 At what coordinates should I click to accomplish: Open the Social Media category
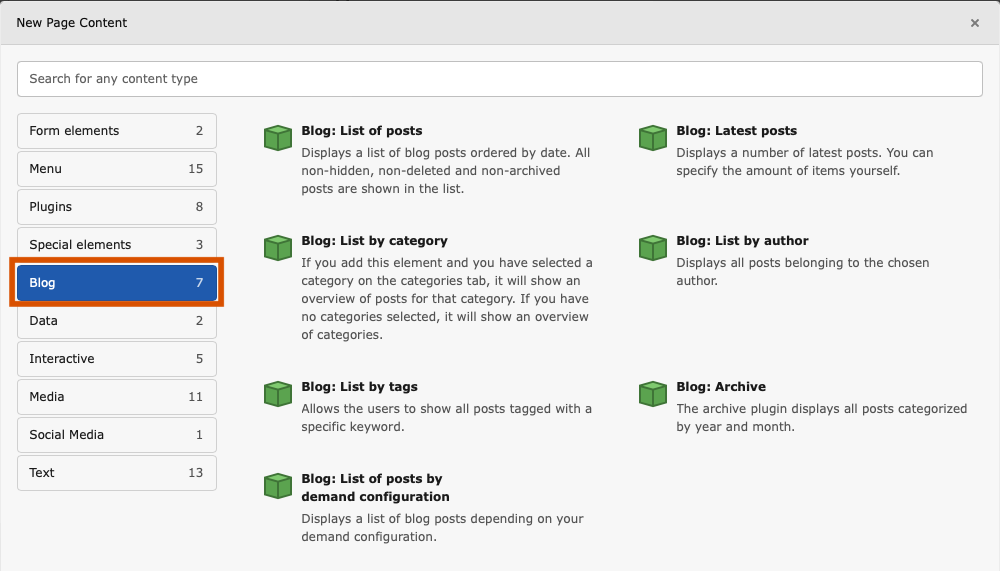pos(117,434)
